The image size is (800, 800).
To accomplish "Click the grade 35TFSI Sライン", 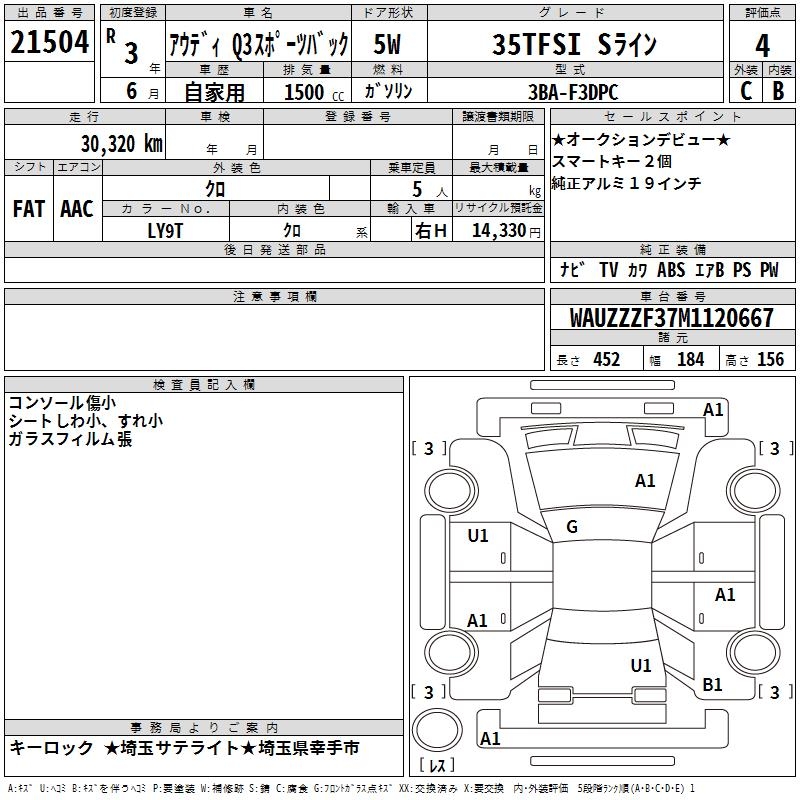I will click(x=574, y=45).
